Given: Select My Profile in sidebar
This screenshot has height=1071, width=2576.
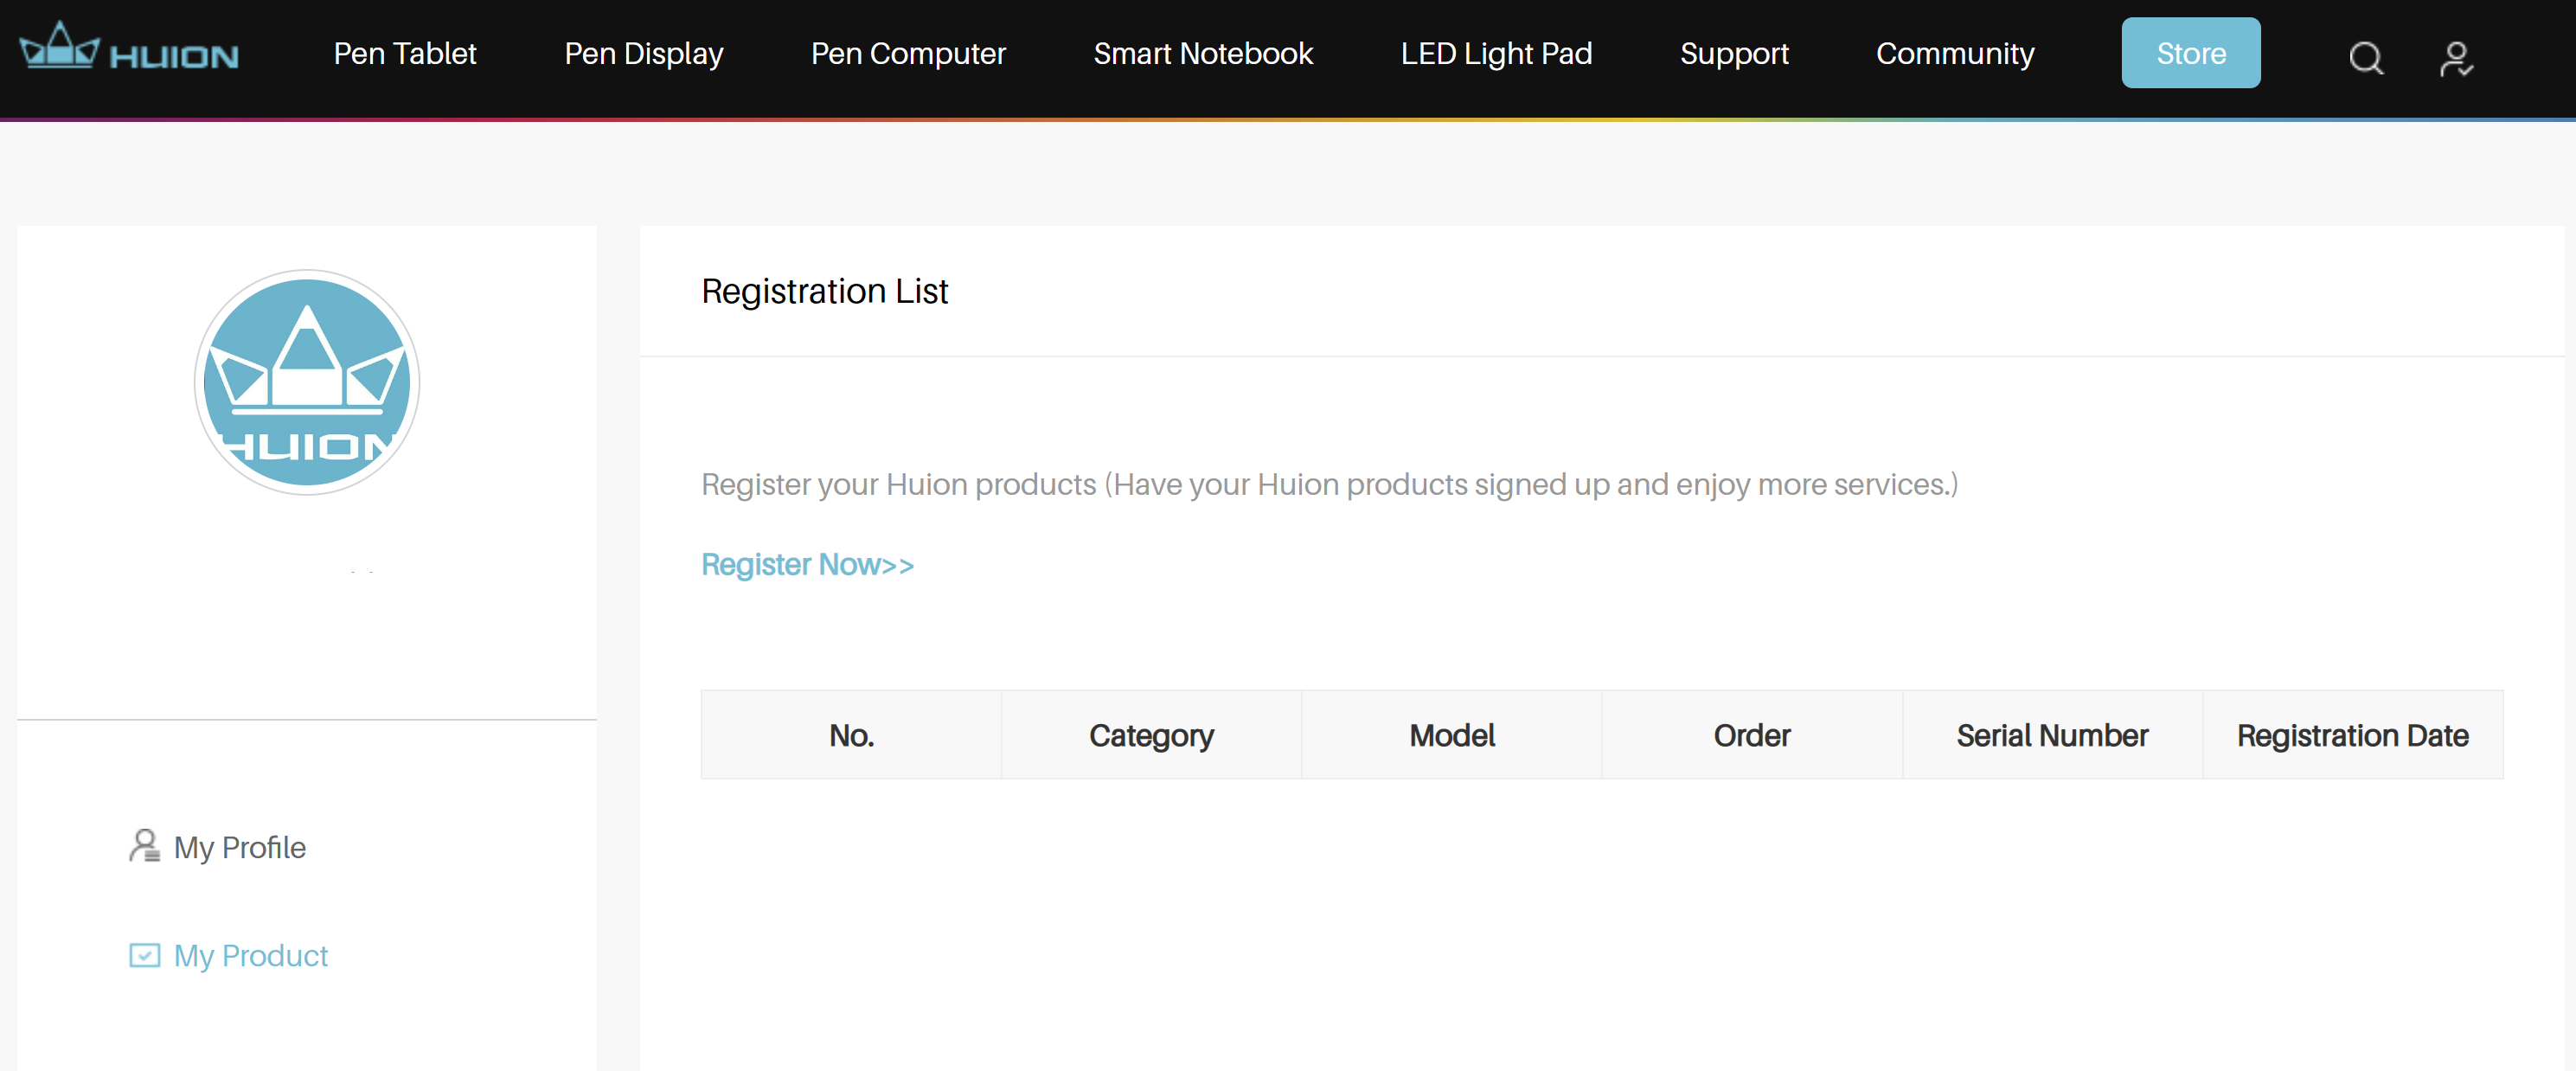Looking at the screenshot, I should click(x=240, y=847).
